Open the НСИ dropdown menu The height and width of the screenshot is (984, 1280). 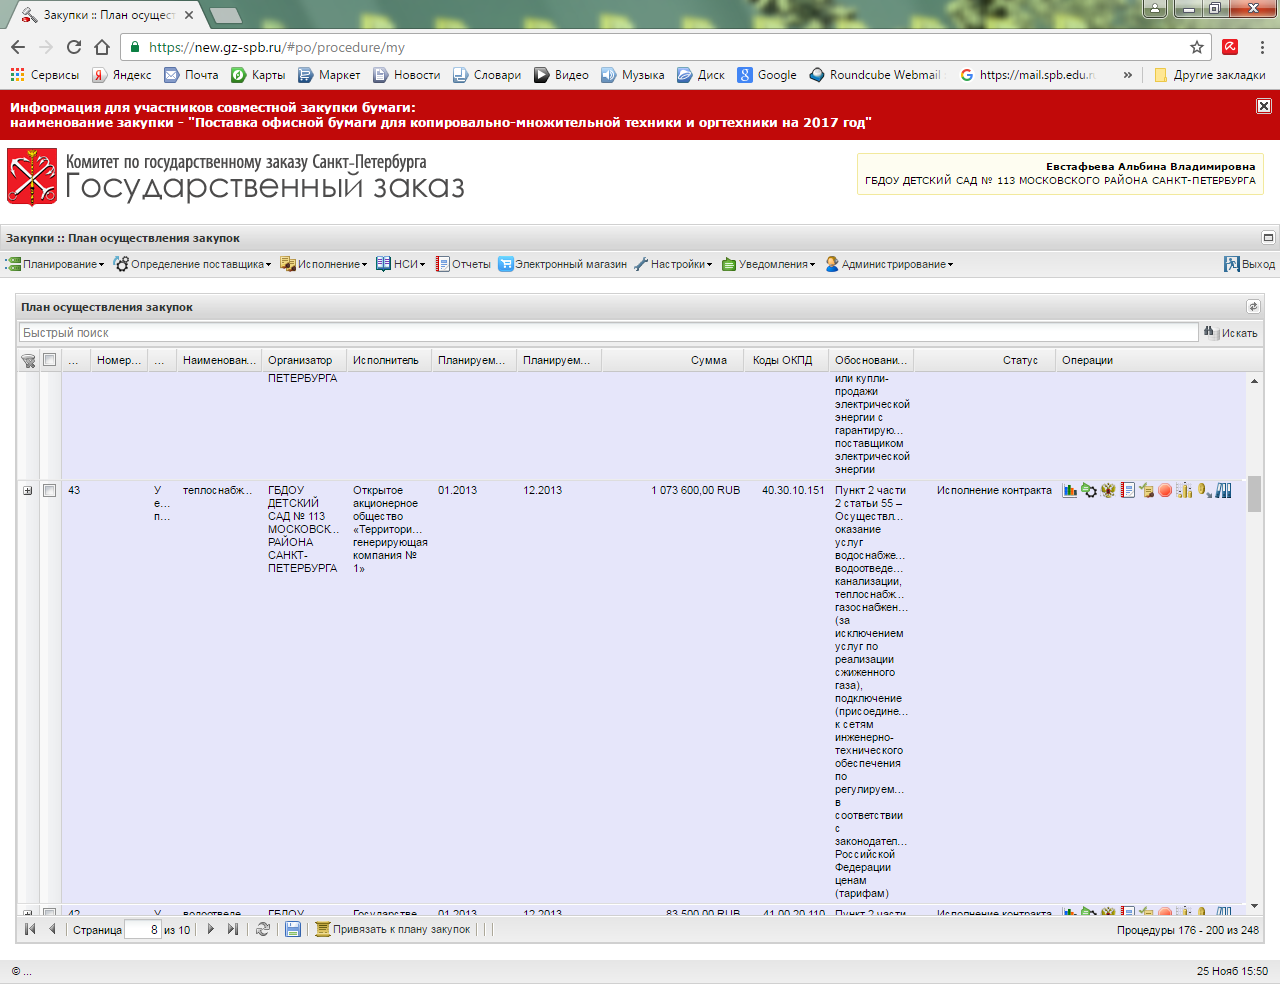401,264
